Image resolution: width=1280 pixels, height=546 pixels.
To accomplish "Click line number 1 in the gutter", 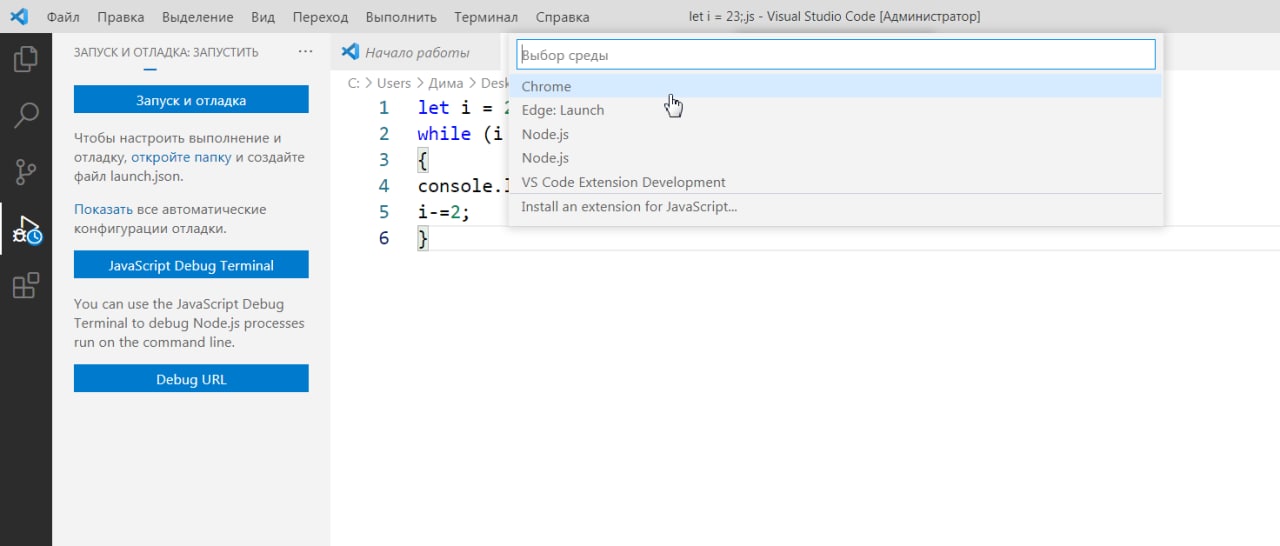I will pos(384,108).
